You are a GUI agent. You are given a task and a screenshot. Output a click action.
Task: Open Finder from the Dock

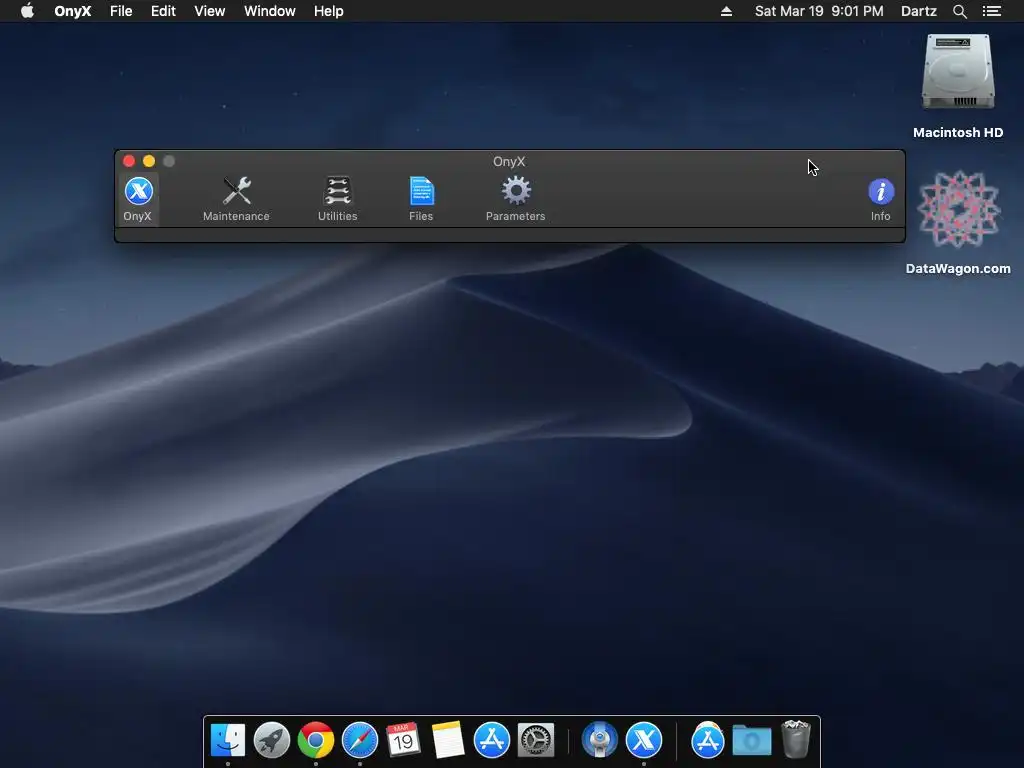[227, 740]
